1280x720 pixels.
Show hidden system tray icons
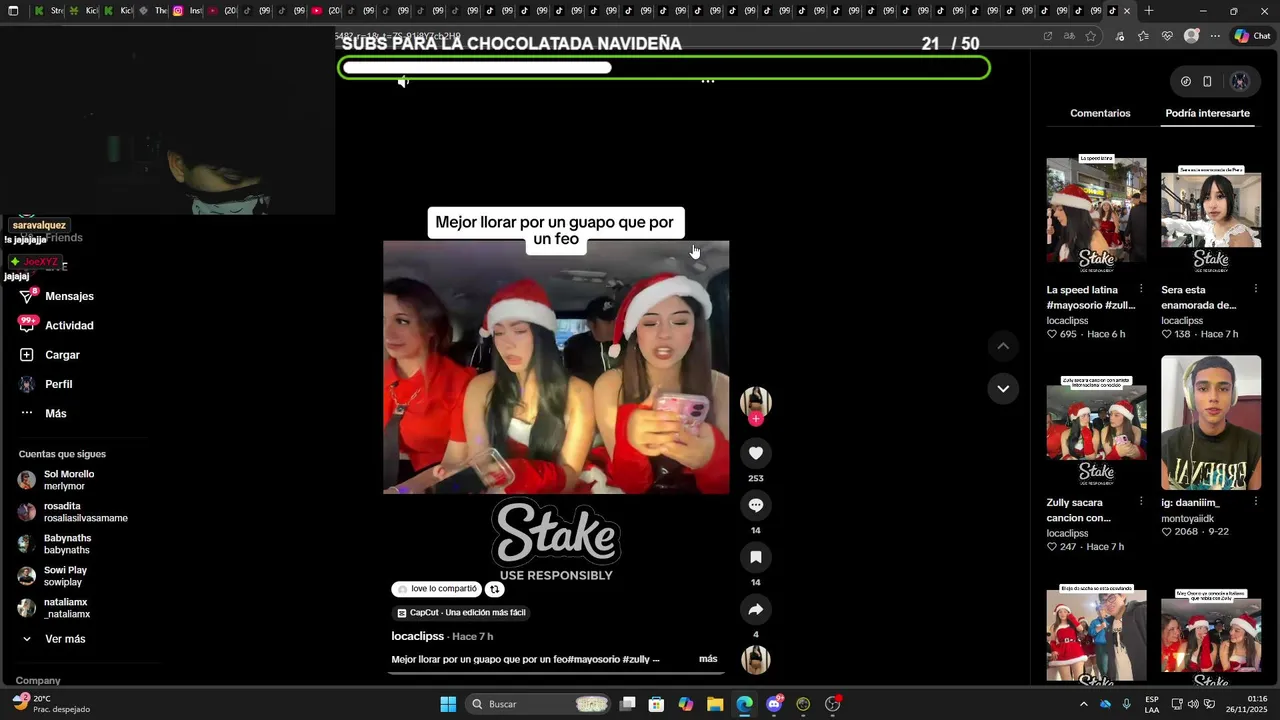1083,704
